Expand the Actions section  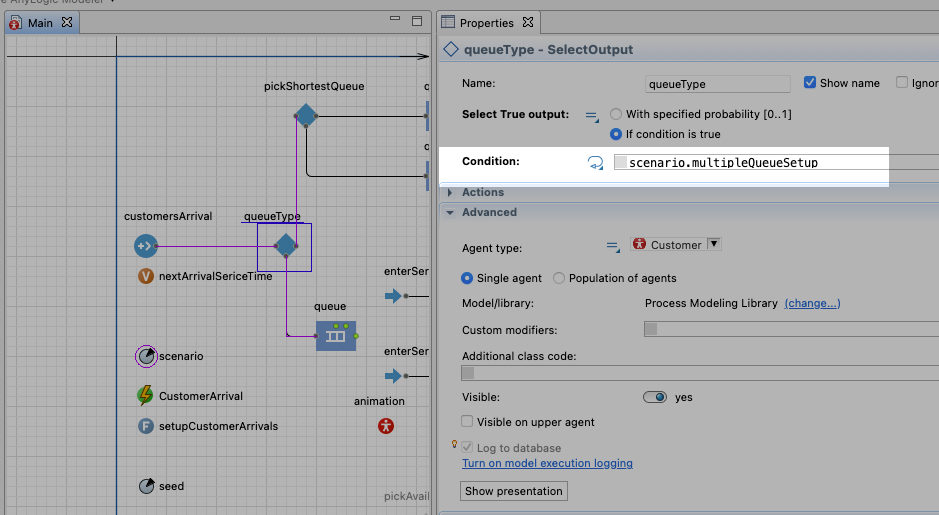450,192
